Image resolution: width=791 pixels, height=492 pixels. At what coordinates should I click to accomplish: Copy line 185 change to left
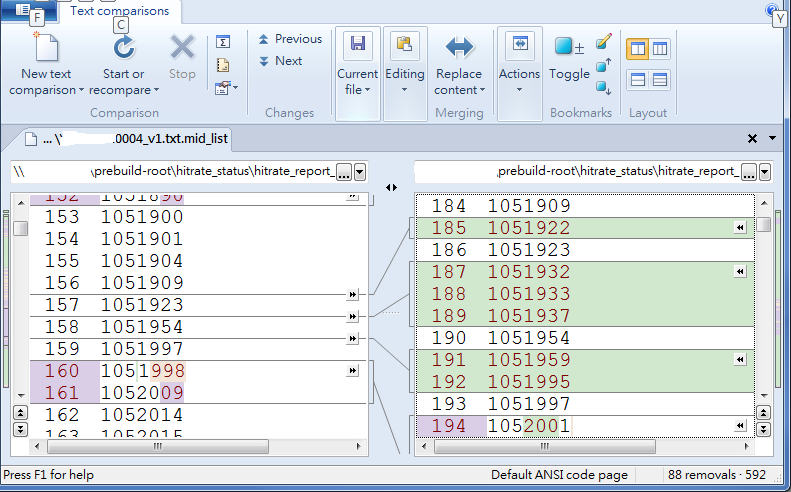point(740,228)
